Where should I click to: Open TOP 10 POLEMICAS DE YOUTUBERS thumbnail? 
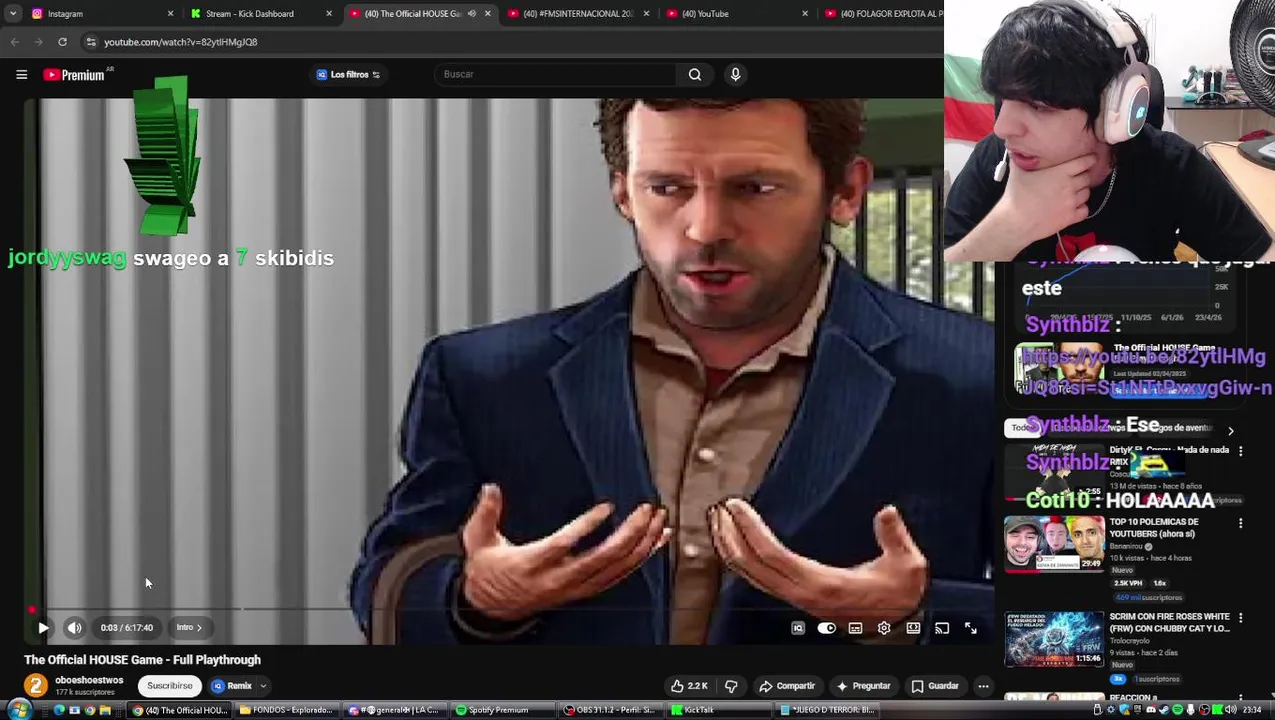(x=1054, y=544)
